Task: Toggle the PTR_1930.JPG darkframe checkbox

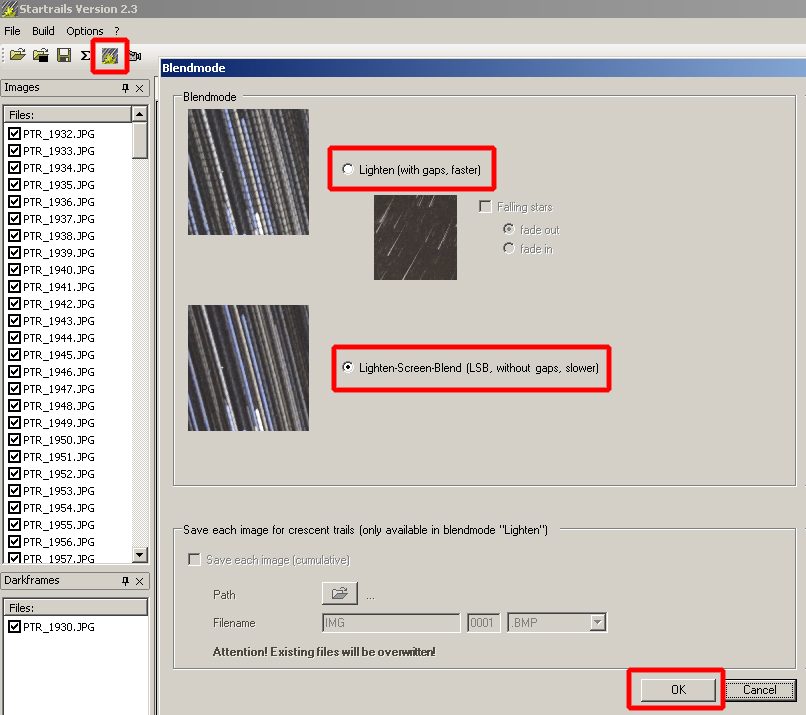Action: coord(14,627)
